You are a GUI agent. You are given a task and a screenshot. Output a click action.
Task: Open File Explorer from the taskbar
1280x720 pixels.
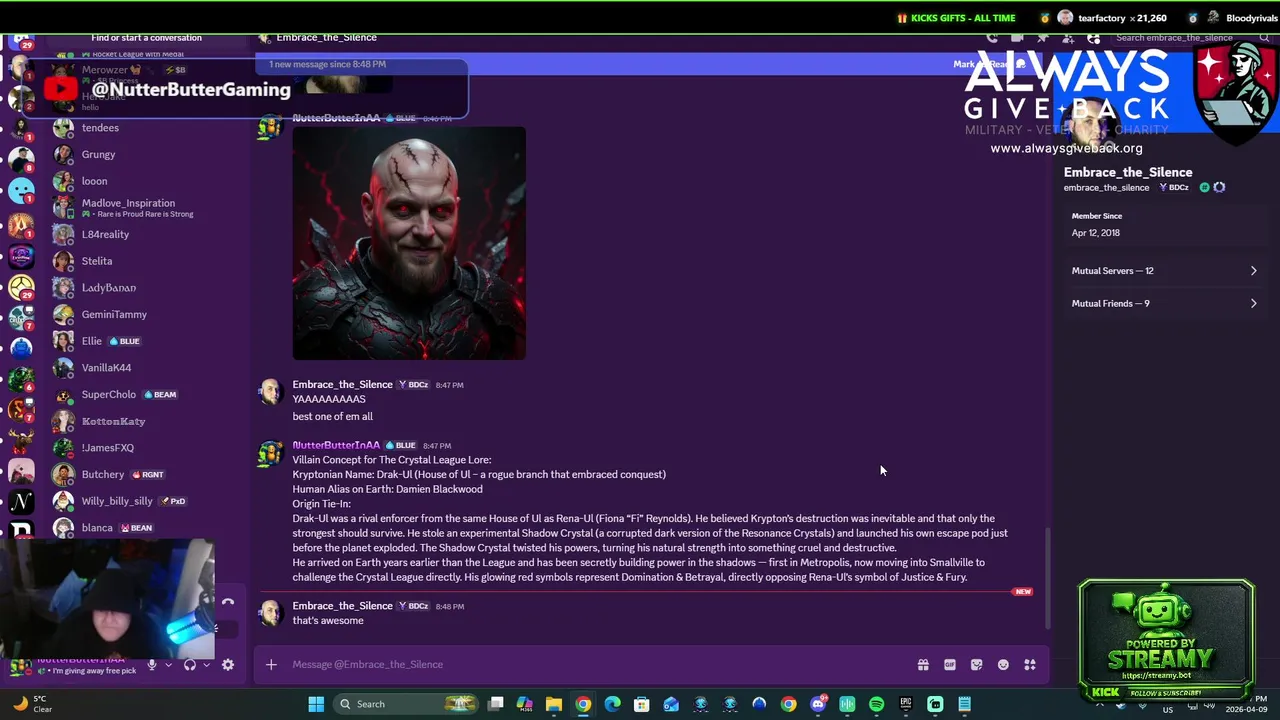click(554, 704)
